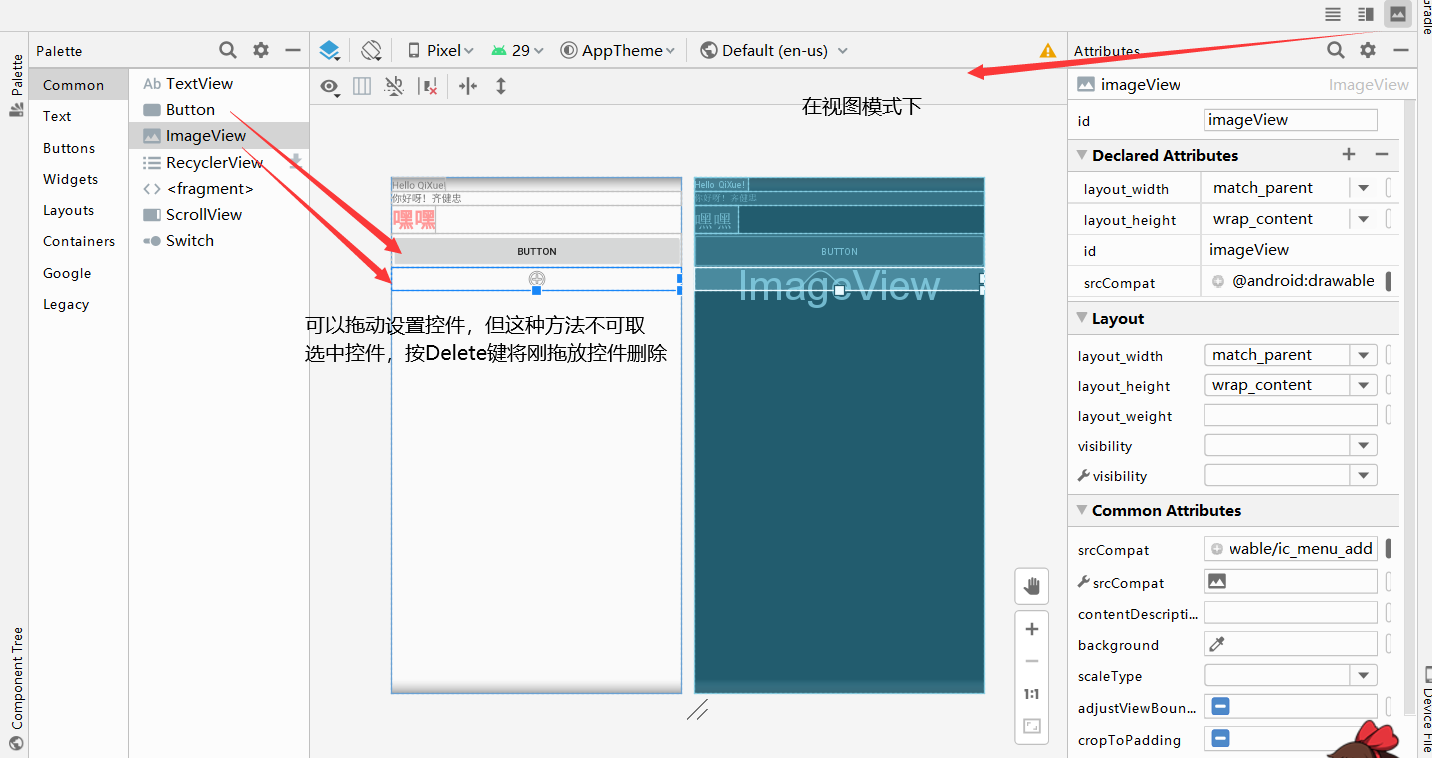Open the Default (en-us) locale dropdown

[774, 50]
